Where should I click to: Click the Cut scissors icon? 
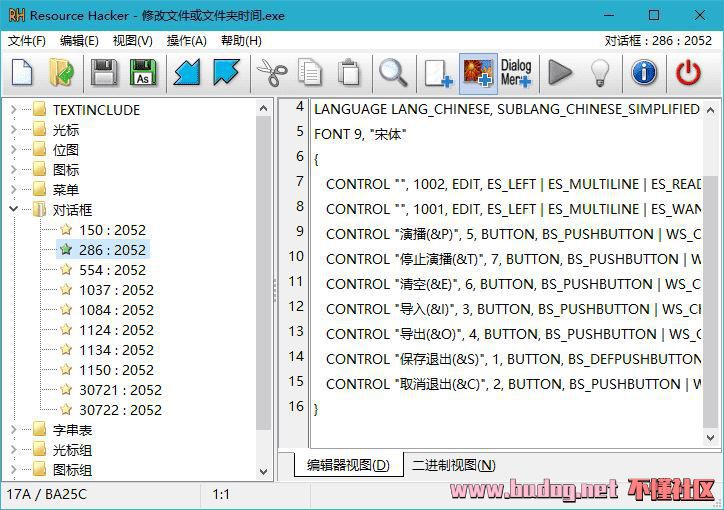pyautogui.click(x=271, y=73)
